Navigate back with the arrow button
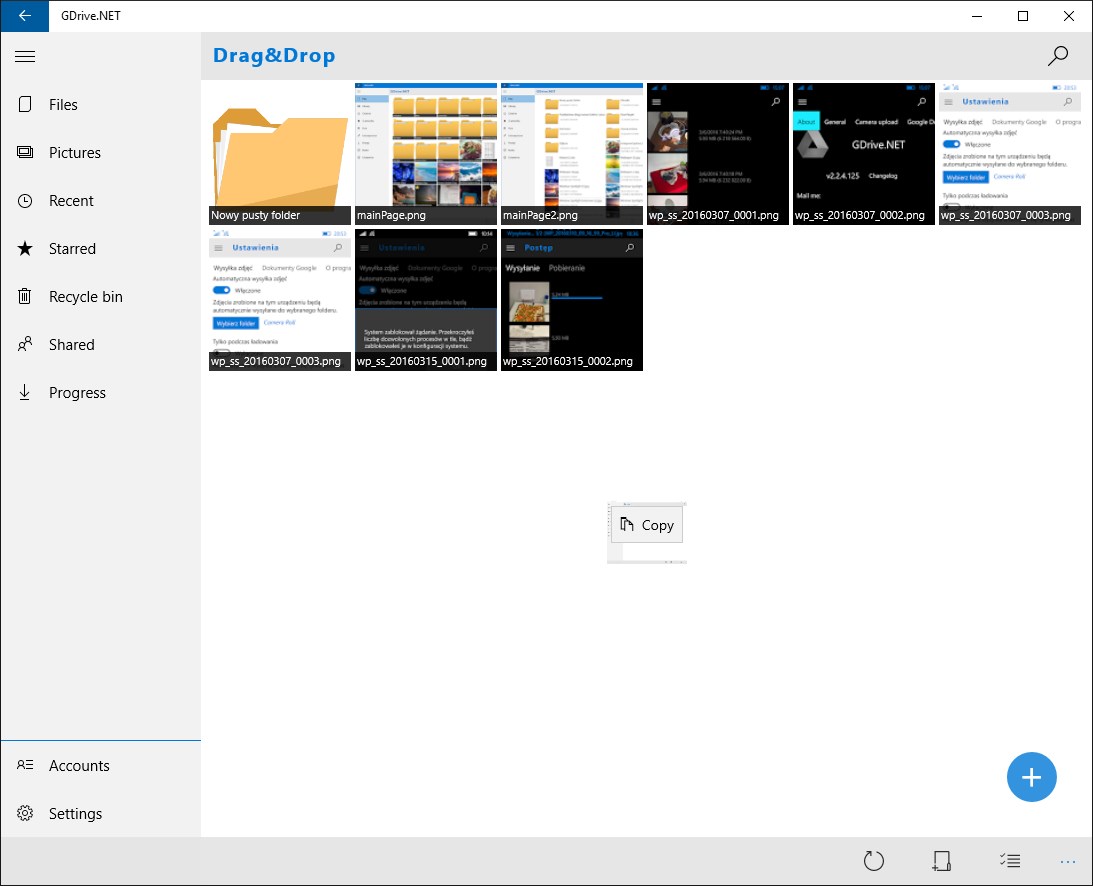Image resolution: width=1093 pixels, height=886 pixels. tap(24, 16)
